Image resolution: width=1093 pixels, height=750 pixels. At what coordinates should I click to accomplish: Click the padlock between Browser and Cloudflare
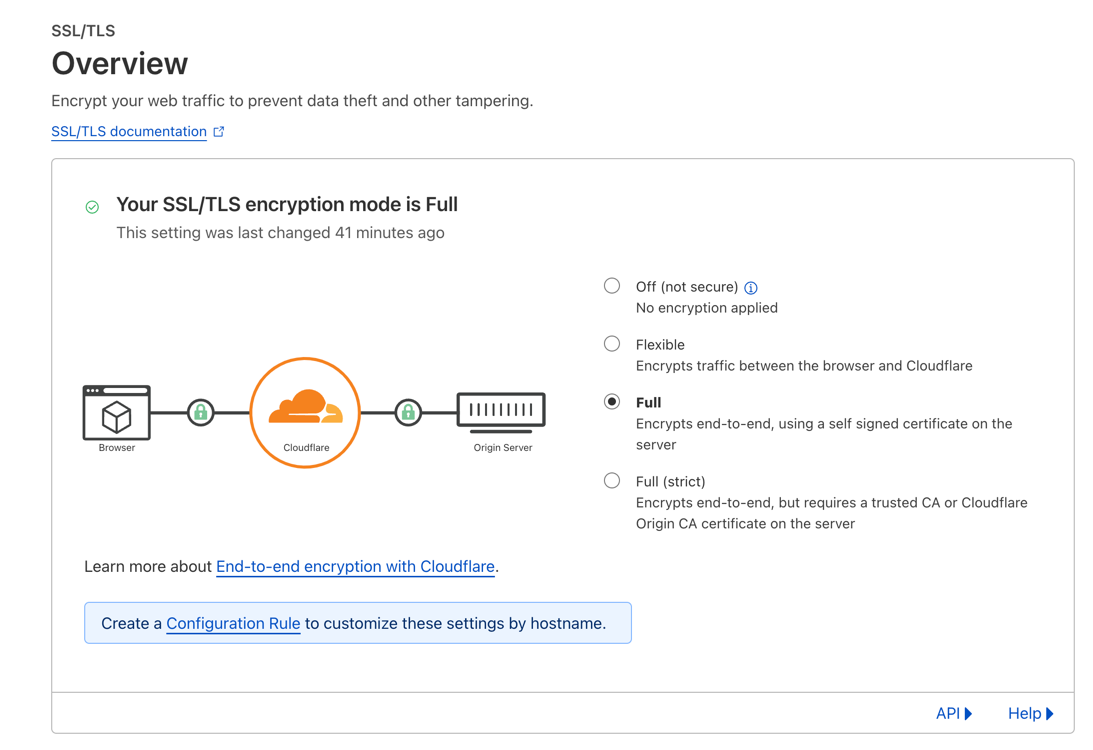point(200,410)
